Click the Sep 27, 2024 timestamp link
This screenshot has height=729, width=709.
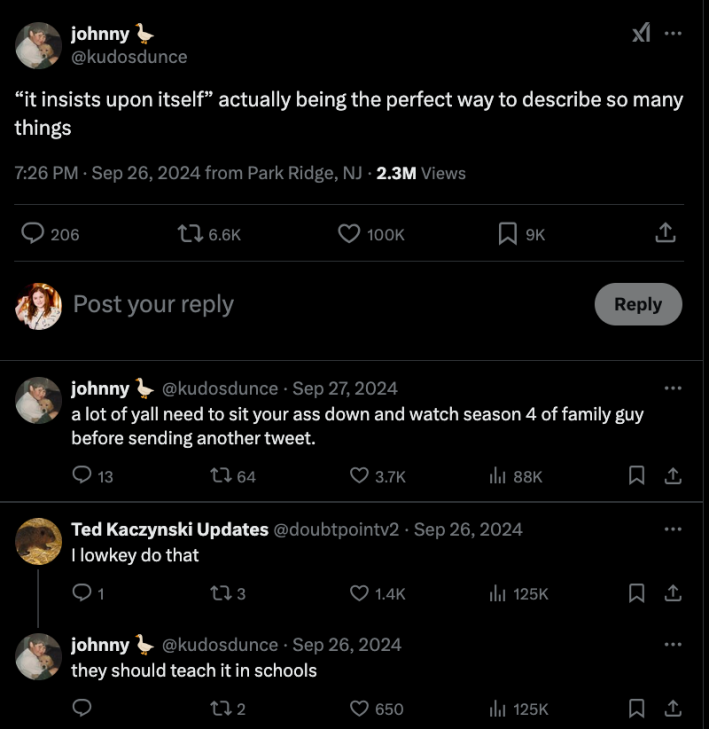click(345, 388)
